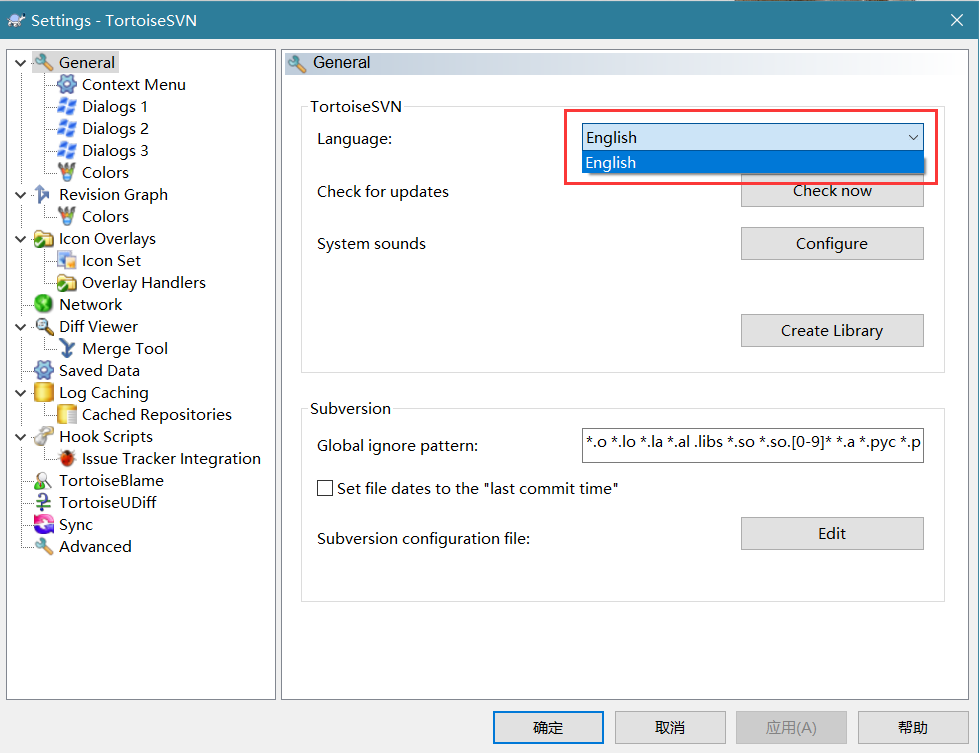Click the General wrench icon in tree
The height and width of the screenshot is (753, 979).
click(x=44, y=62)
